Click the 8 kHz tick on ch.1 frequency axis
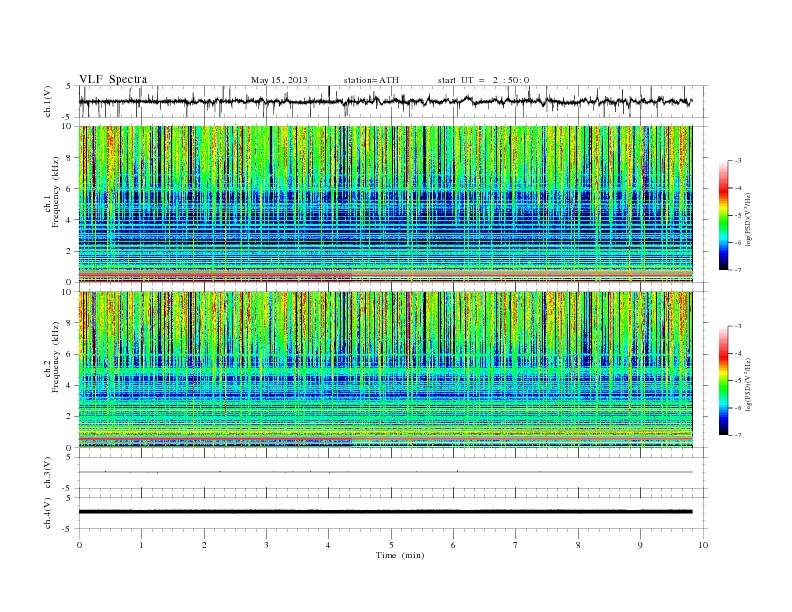Image resolution: width=792 pixels, height=612 pixels. 69,158
